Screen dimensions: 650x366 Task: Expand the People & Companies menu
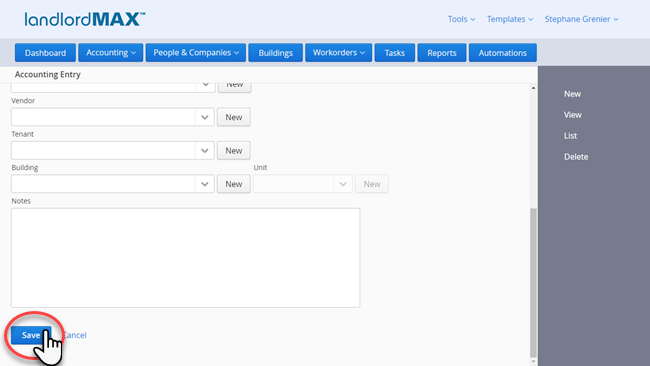pos(196,53)
